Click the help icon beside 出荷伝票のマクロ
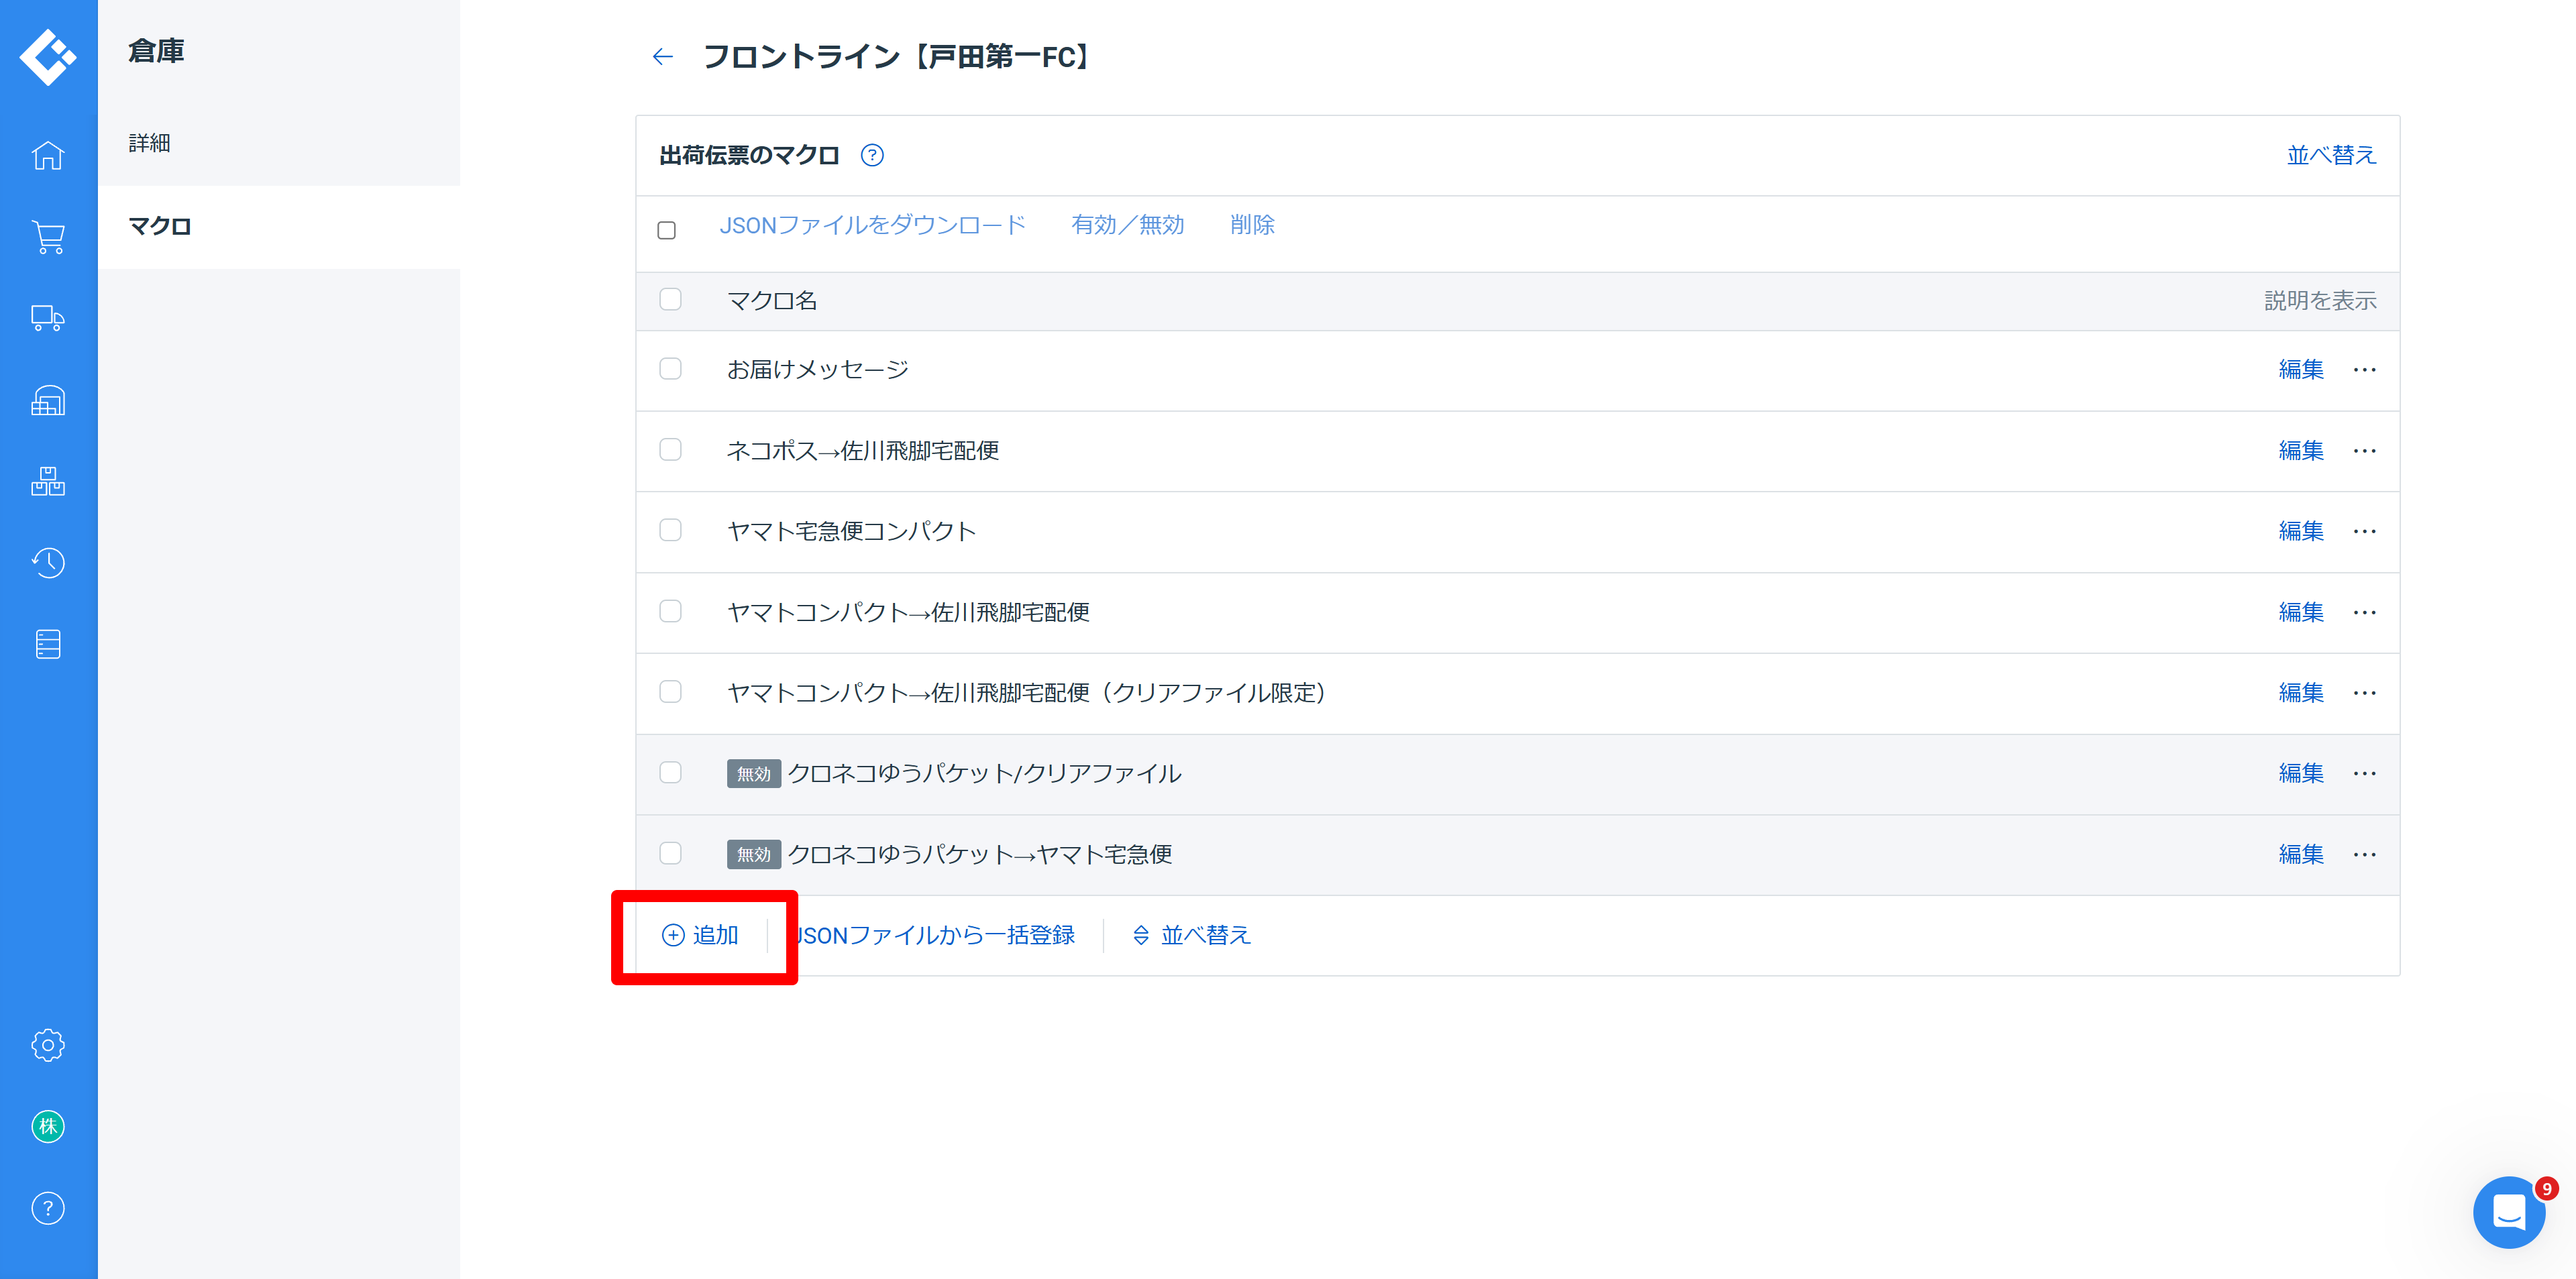This screenshot has height=1279, width=2576. pos(872,155)
